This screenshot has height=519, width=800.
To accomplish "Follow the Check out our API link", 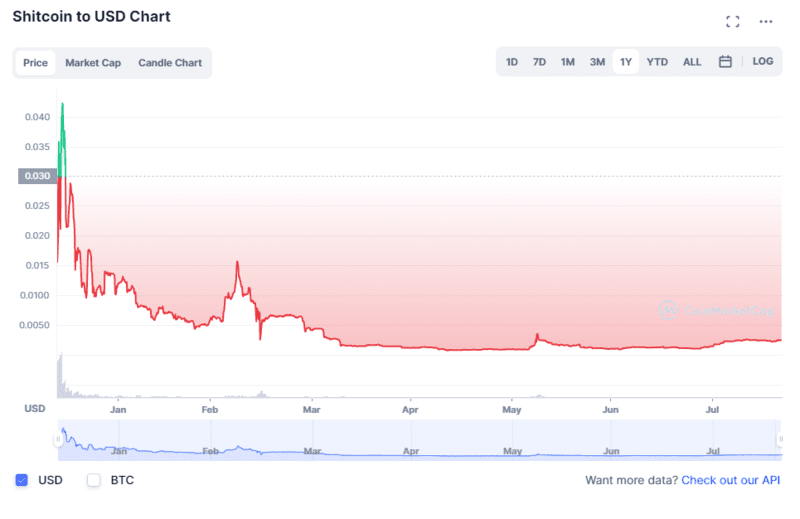I will pyautogui.click(x=730, y=480).
